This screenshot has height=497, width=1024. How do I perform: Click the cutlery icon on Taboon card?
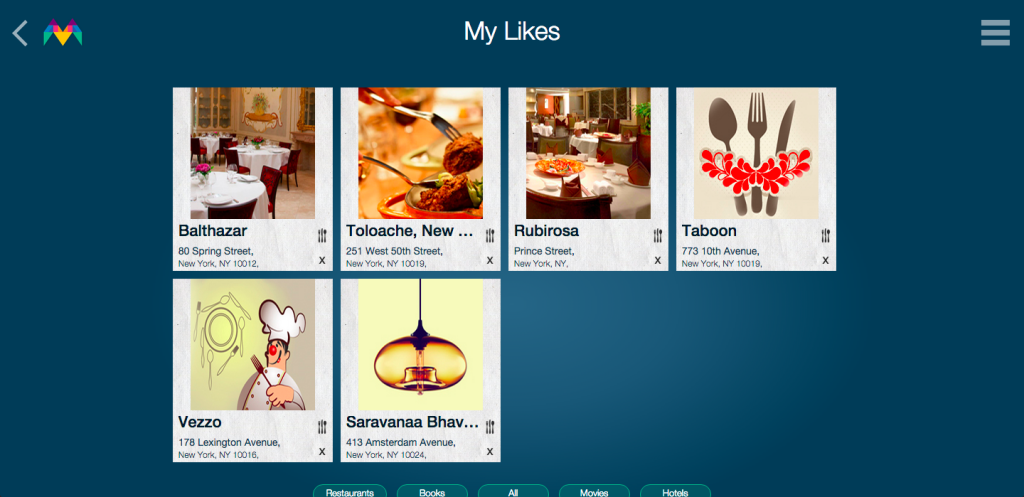(825, 236)
